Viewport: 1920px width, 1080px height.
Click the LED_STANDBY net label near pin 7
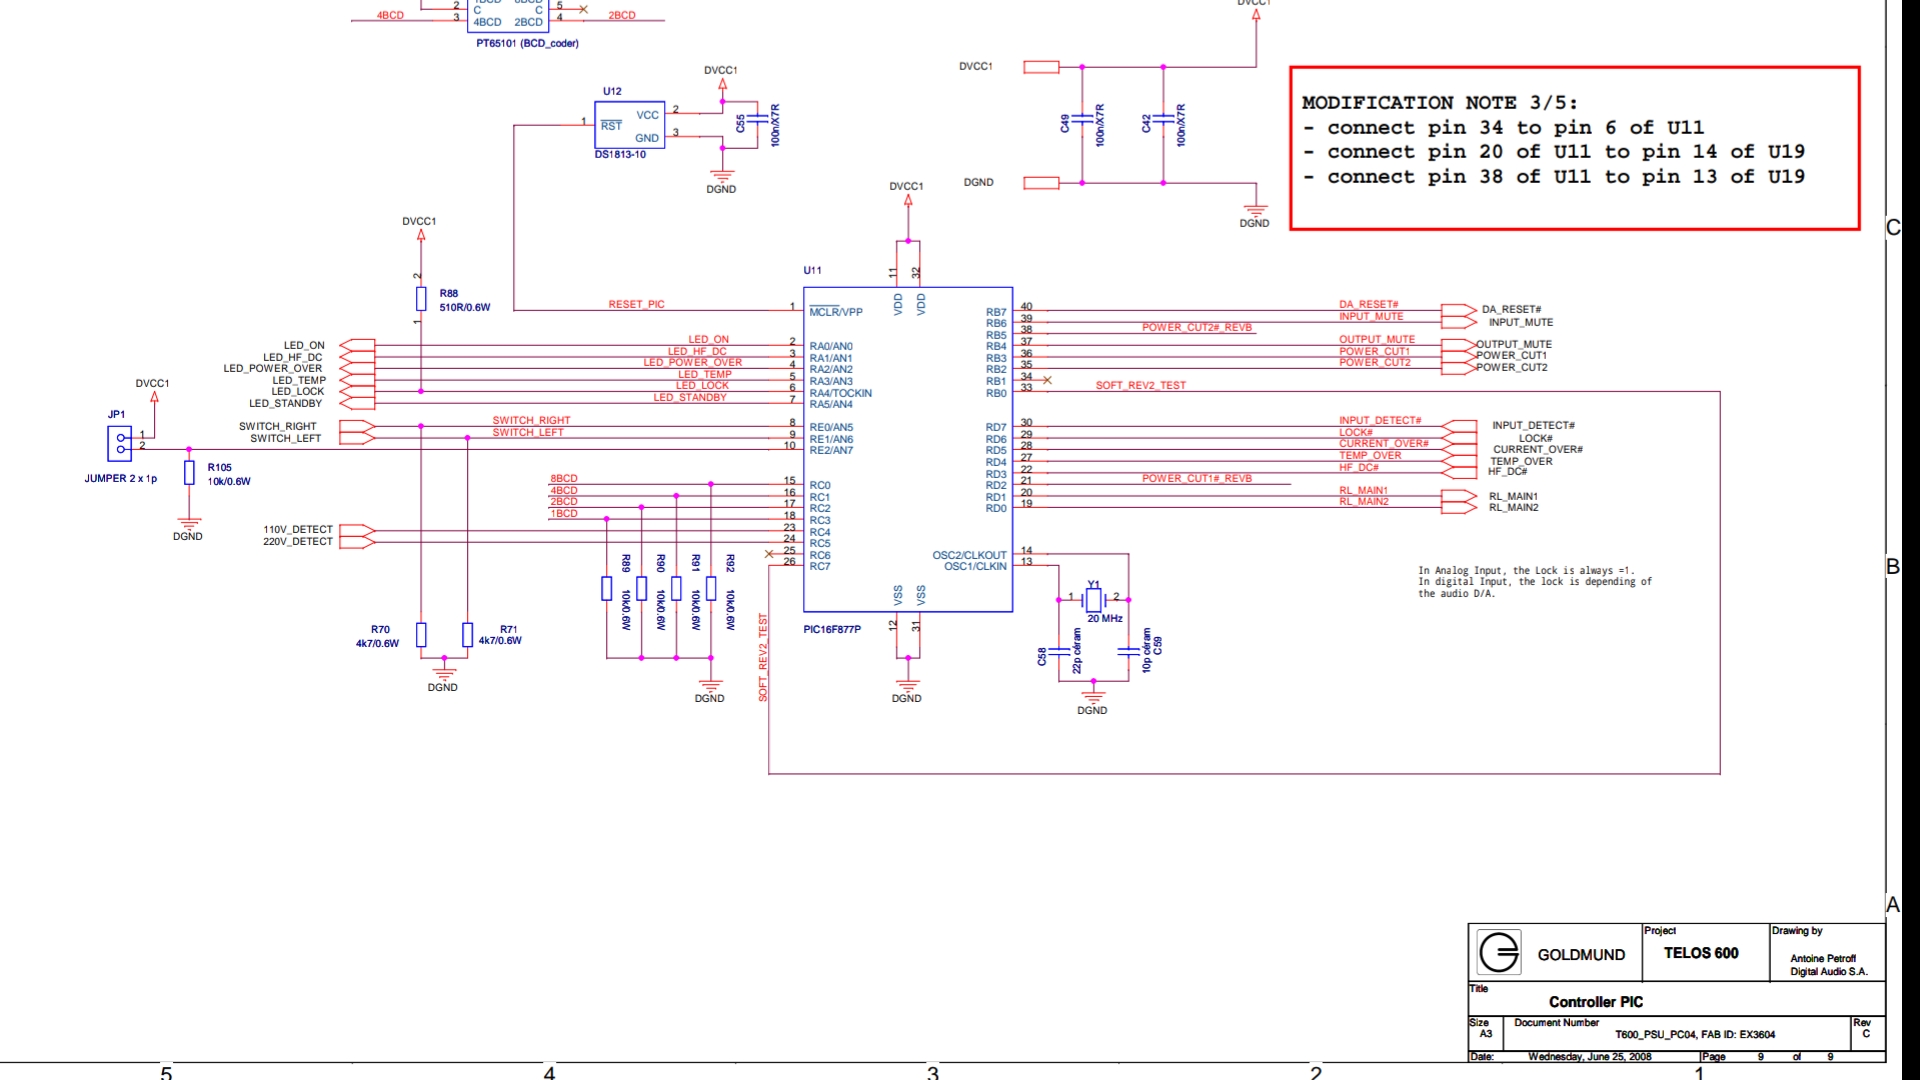pyautogui.click(x=690, y=397)
